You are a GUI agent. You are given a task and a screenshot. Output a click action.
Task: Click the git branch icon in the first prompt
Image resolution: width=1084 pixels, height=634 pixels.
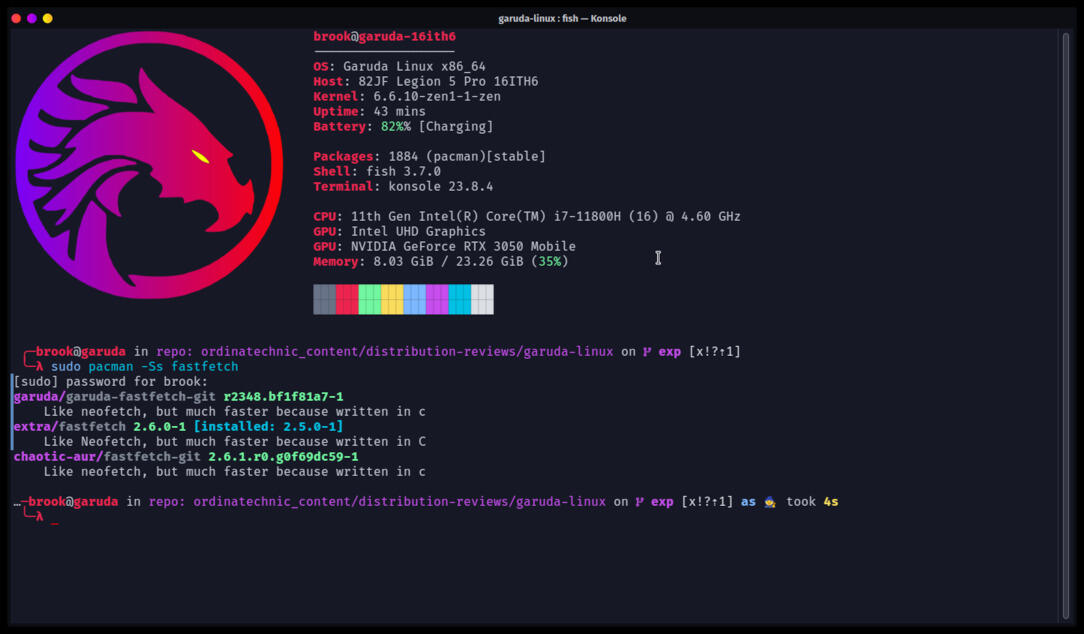point(647,352)
